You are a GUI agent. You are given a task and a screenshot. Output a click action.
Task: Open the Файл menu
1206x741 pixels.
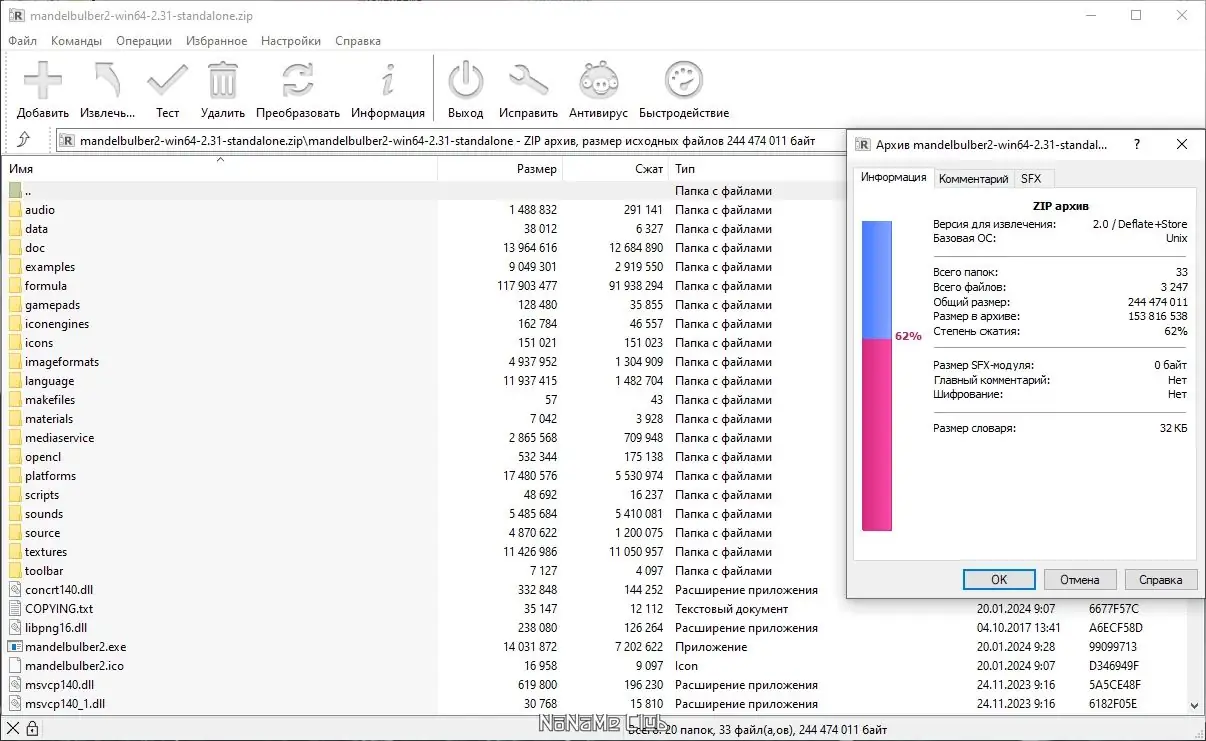22,41
